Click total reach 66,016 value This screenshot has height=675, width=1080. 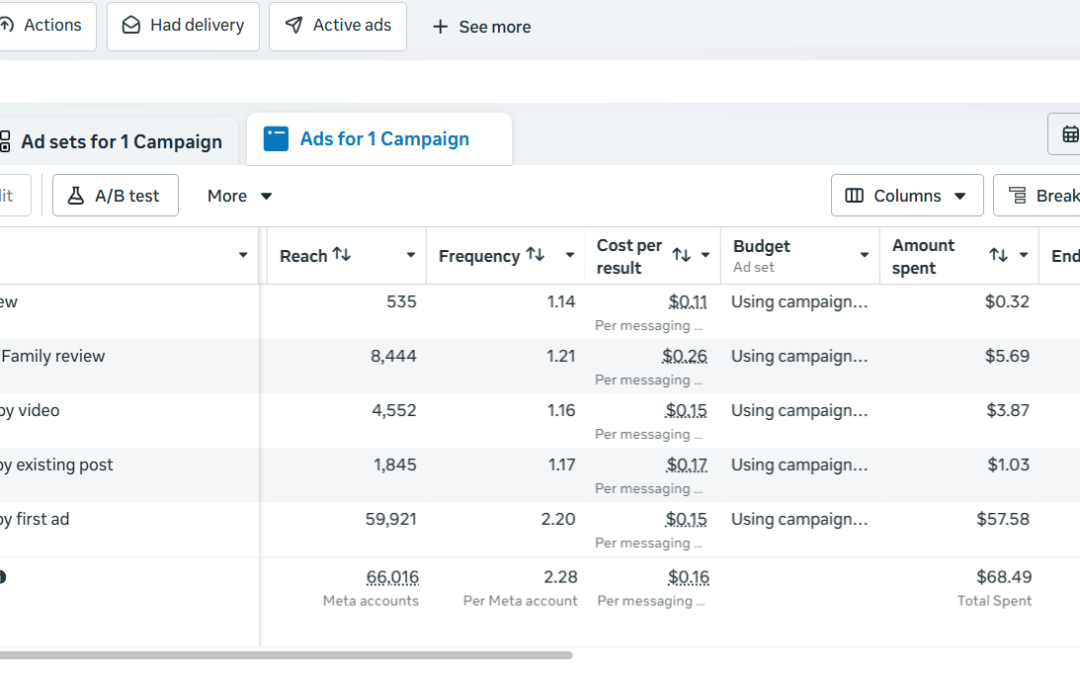click(392, 577)
